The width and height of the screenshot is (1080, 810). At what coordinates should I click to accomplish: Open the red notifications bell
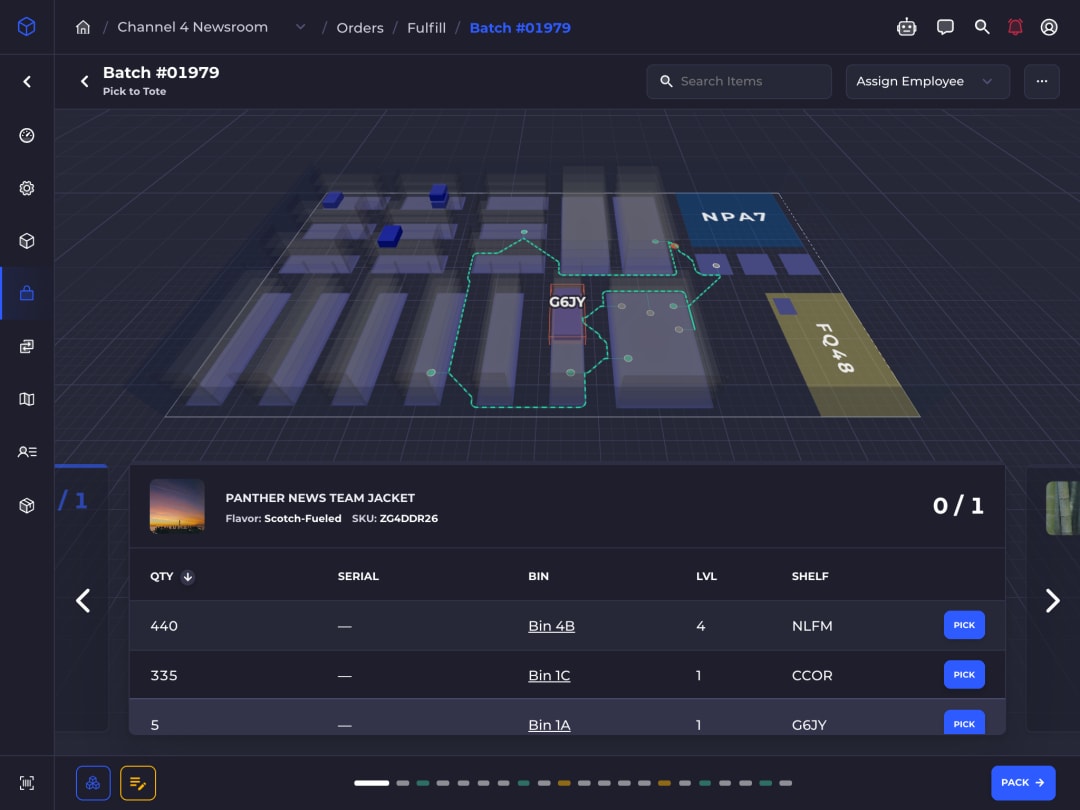(x=1015, y=28)
